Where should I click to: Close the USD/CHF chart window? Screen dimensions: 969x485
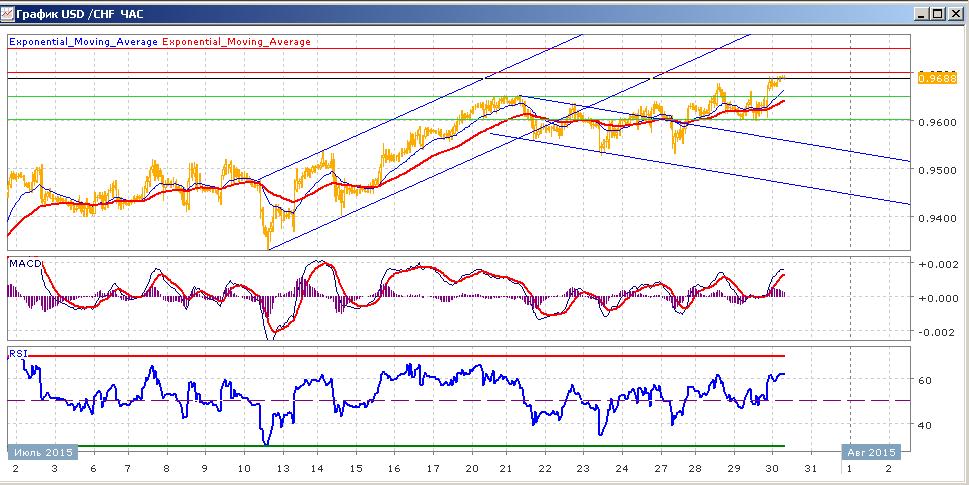tap(955, 13)
